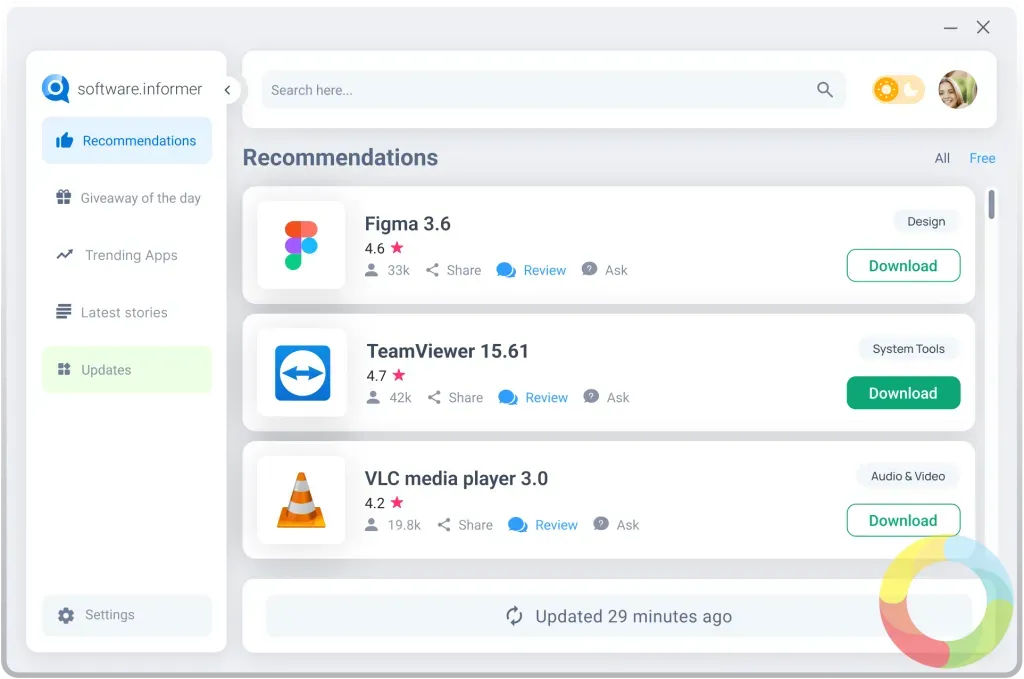Click the Search here input field
This screenshot has height=679, width=1024.
[554, 90]
